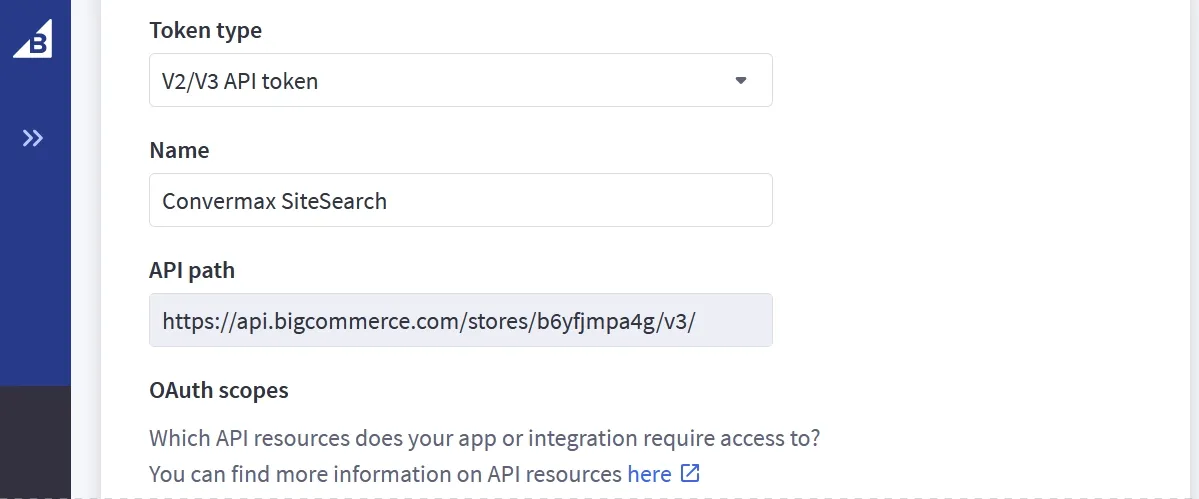The width and height of the screenshot is (1199, 499).
Task: Expand the sidebar with double chevron
Action: [x=33, y=138]
